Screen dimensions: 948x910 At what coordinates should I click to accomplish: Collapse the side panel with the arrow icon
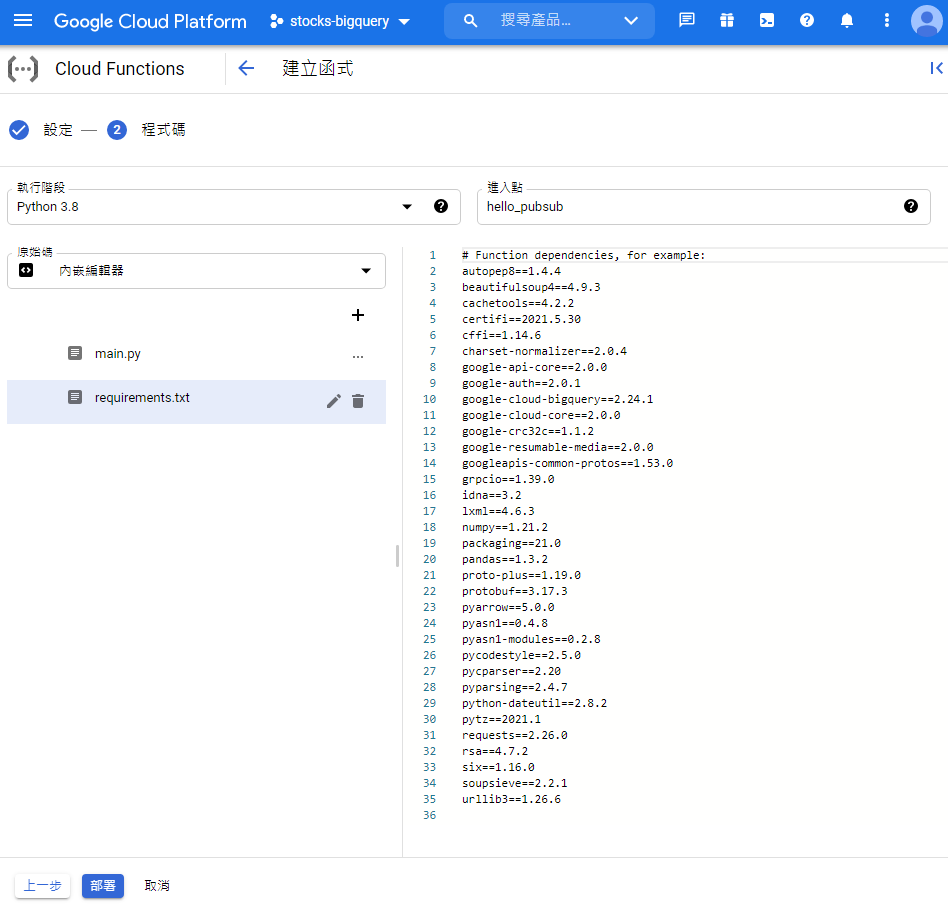[x=936, y=68]
